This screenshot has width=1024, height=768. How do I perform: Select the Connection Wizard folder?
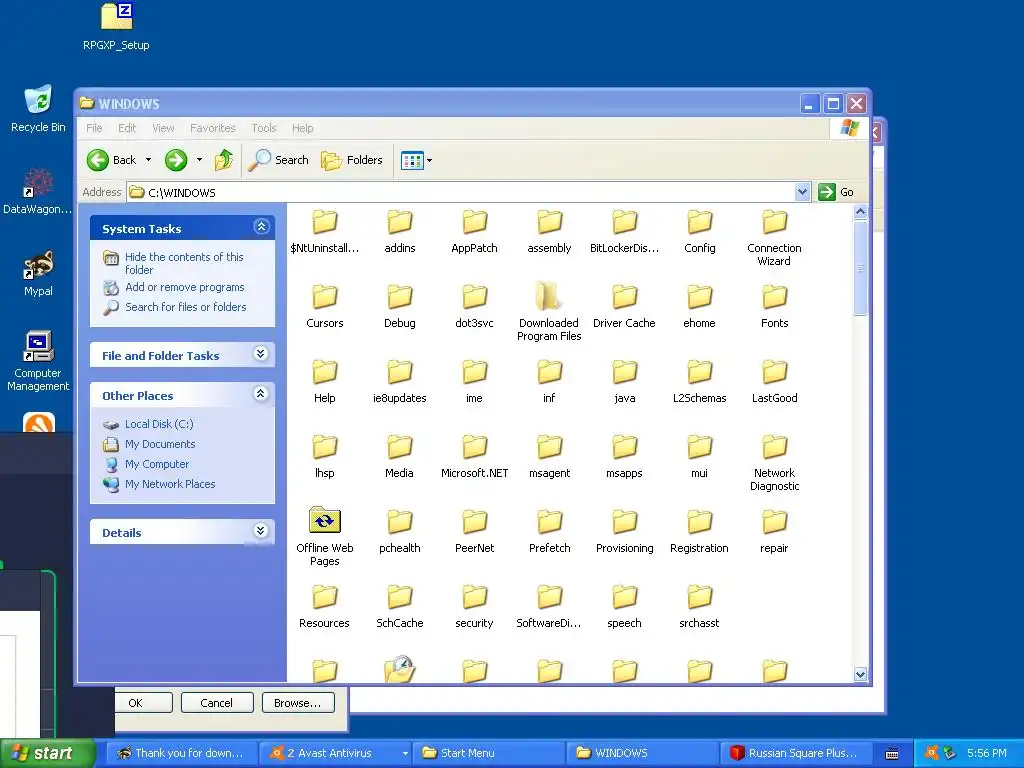pyautogui.click(x=775, y=238)
